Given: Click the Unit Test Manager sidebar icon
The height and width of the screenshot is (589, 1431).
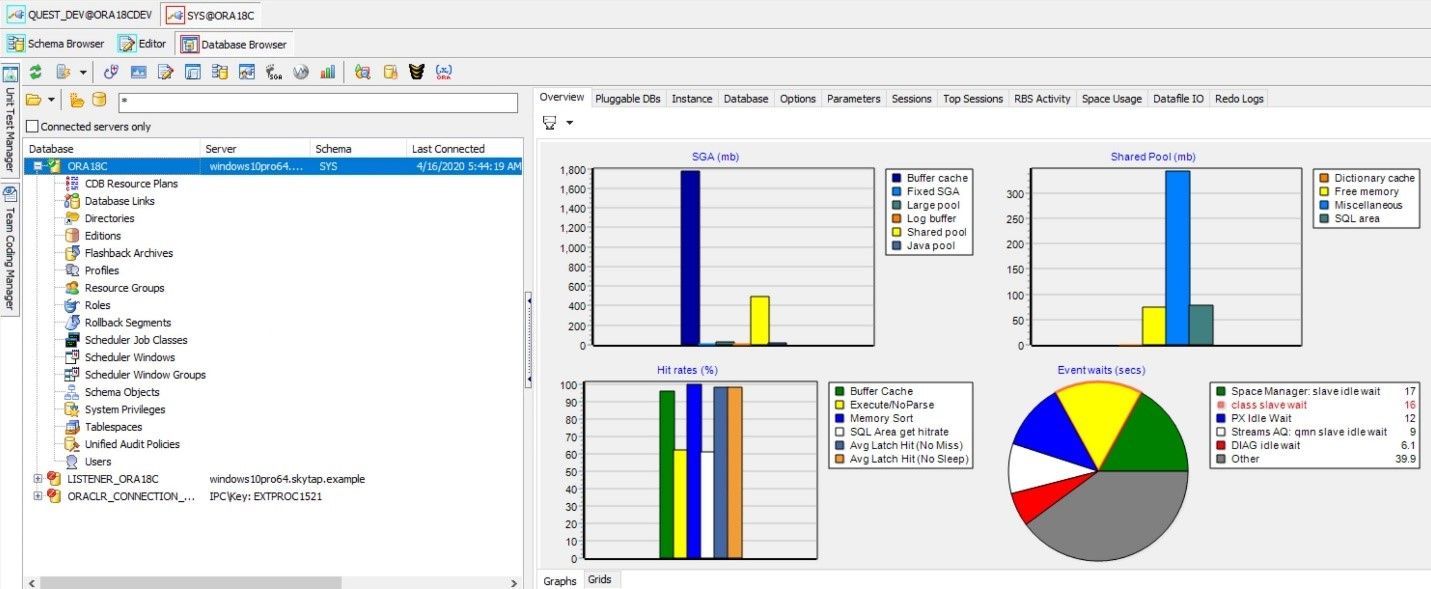Looking at the screenshot, I should (10, 75).
